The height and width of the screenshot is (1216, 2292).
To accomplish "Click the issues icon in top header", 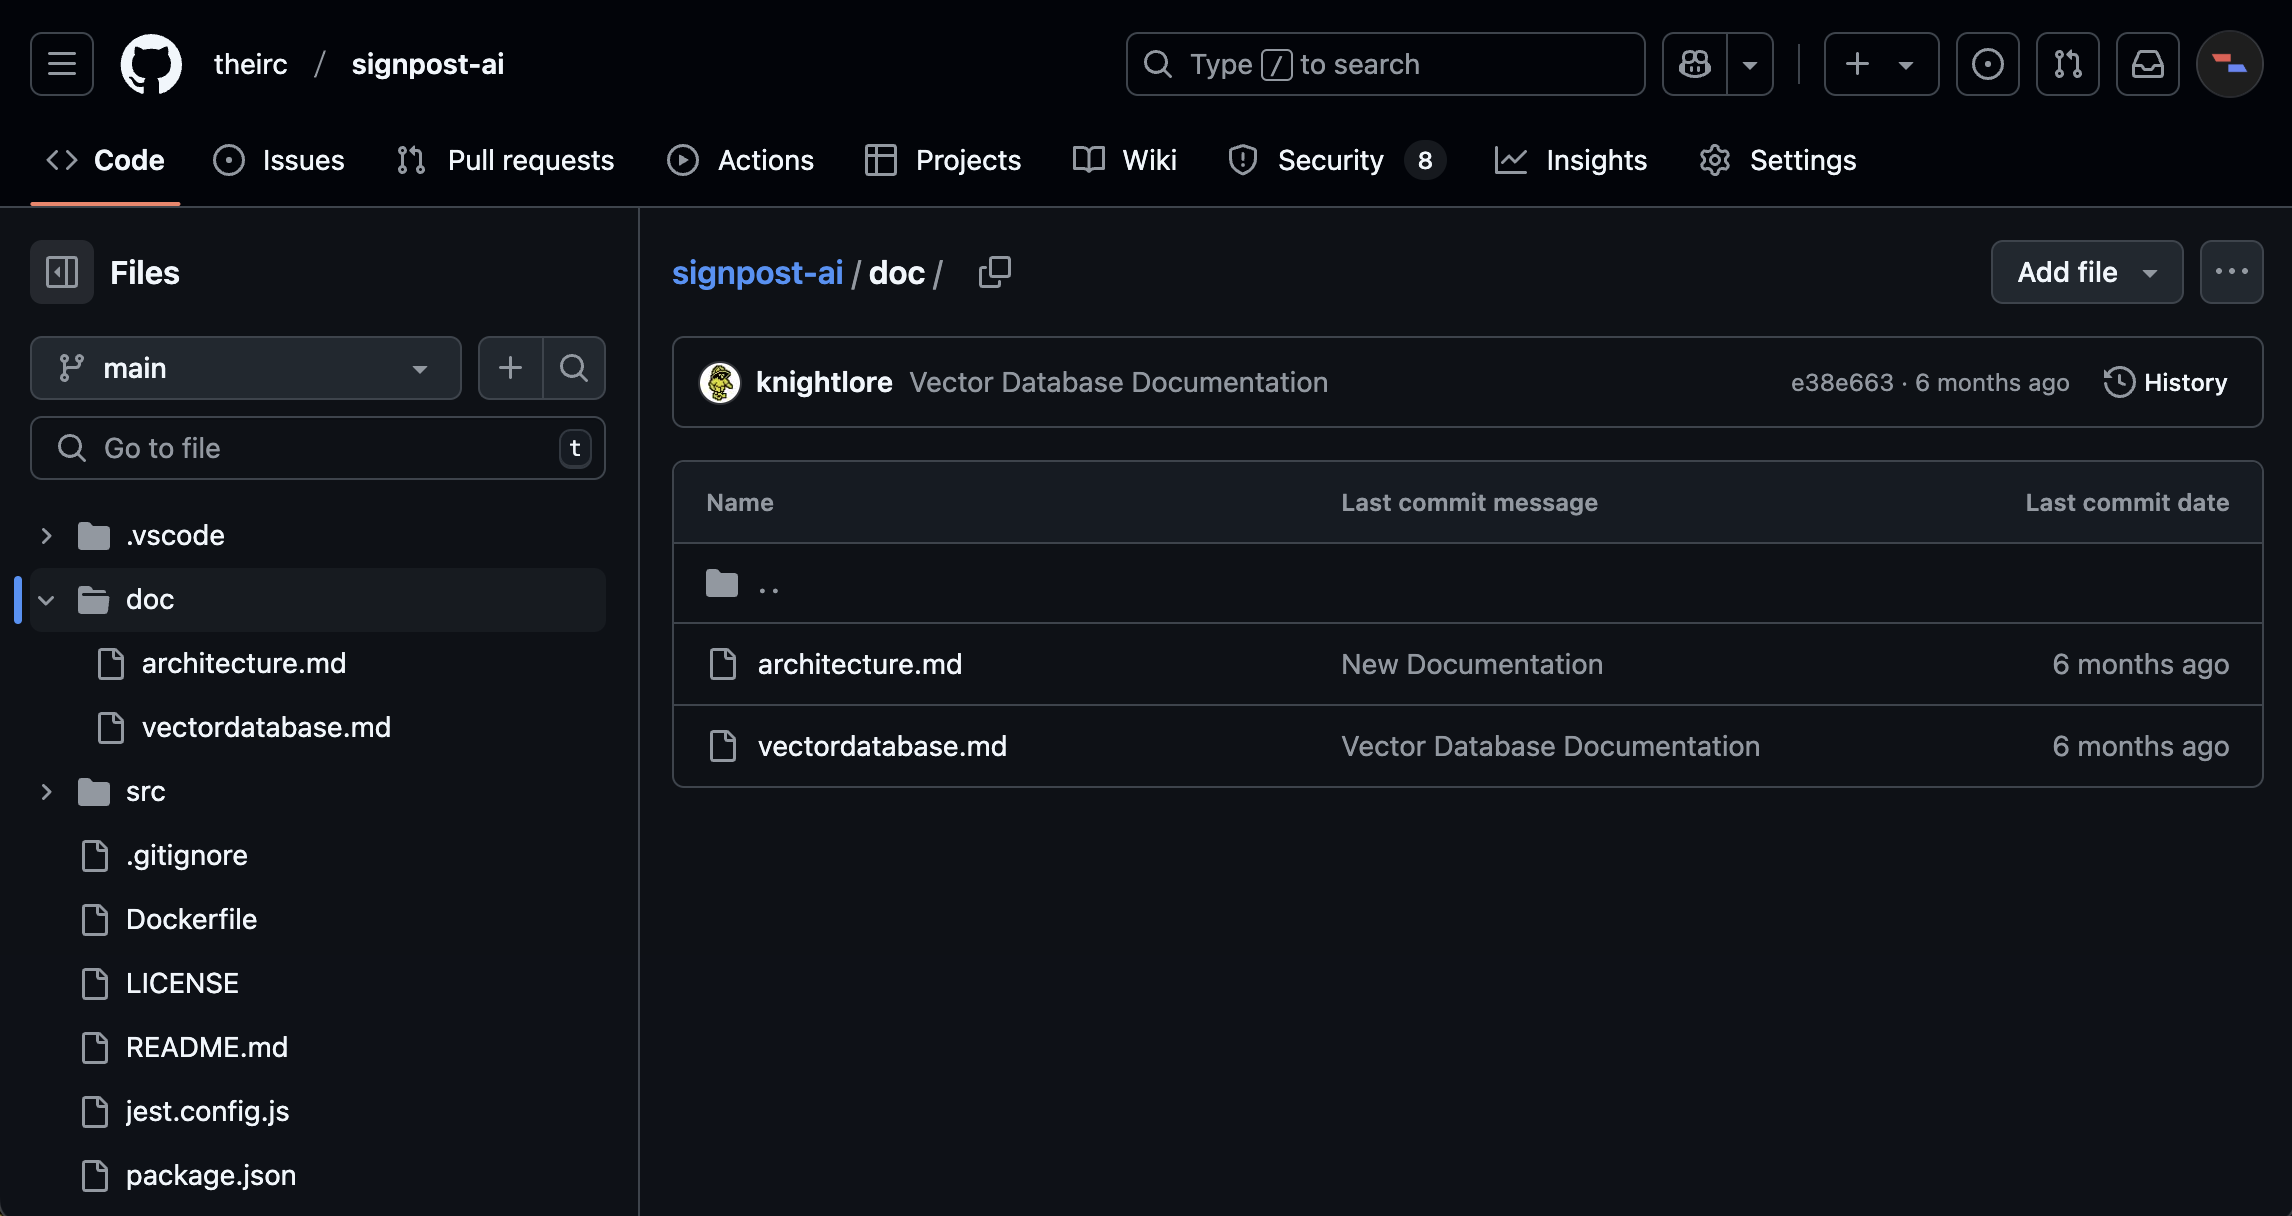I will pos(1987,64).
